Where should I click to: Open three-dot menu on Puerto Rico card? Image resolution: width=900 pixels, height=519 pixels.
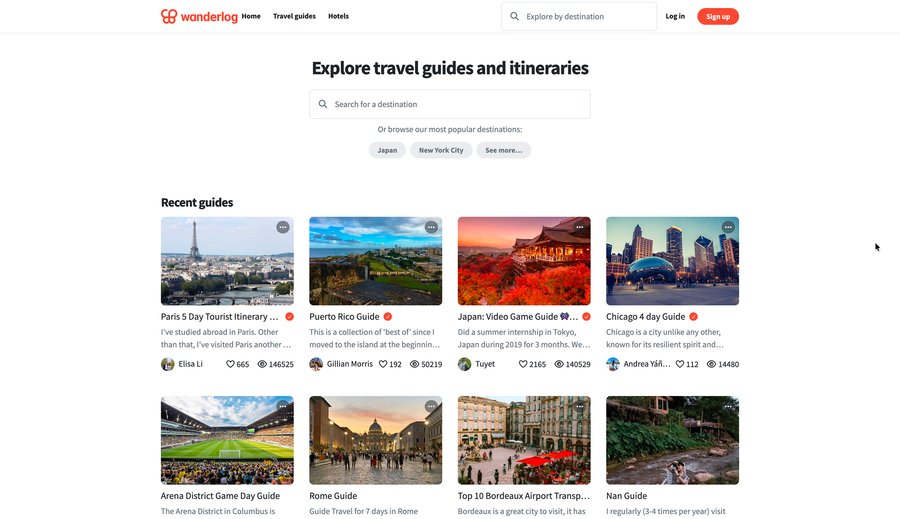tap(431, 227)
